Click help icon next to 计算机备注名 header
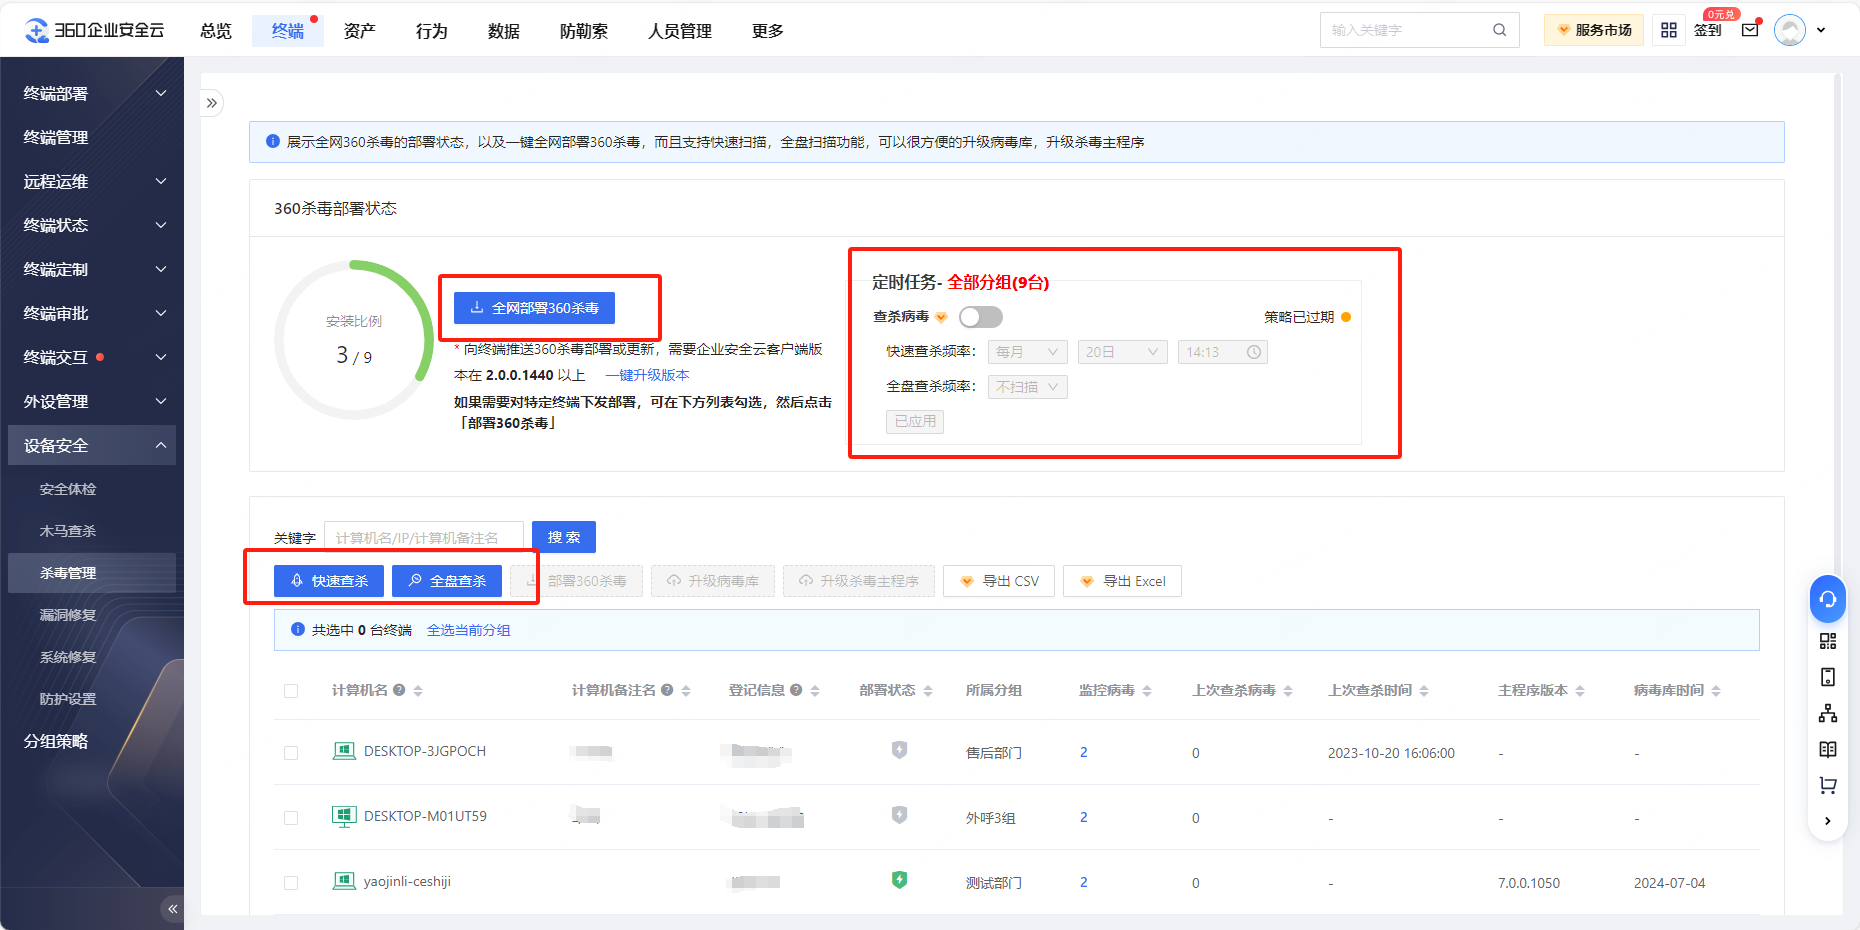 [667, 690]
